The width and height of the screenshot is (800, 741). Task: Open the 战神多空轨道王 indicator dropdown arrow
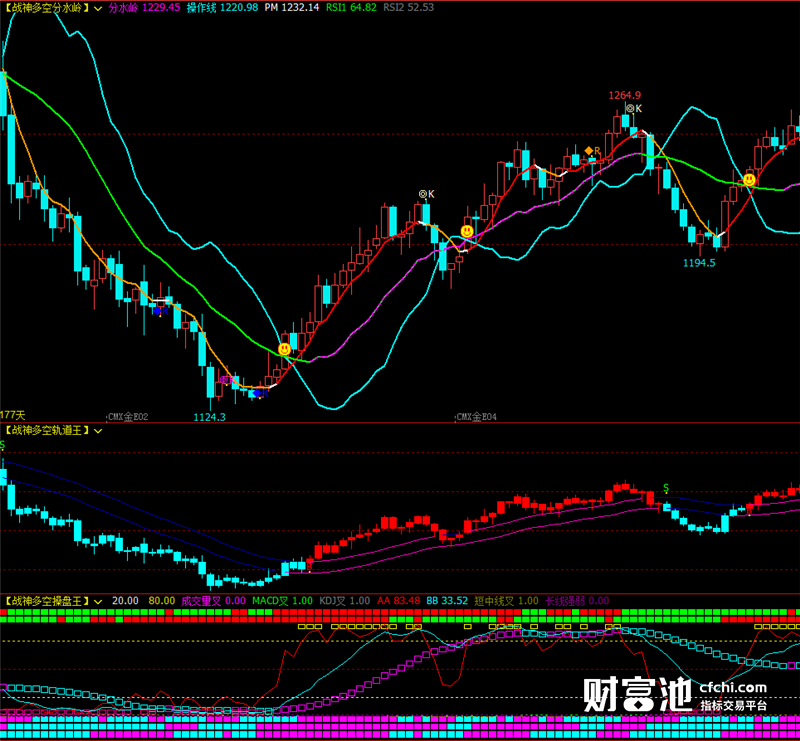coord(98,431)
